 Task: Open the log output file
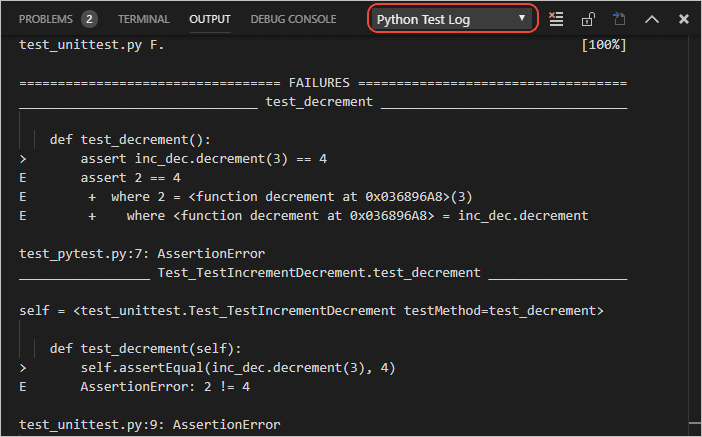pyautogui.click(x=619, y=19)
